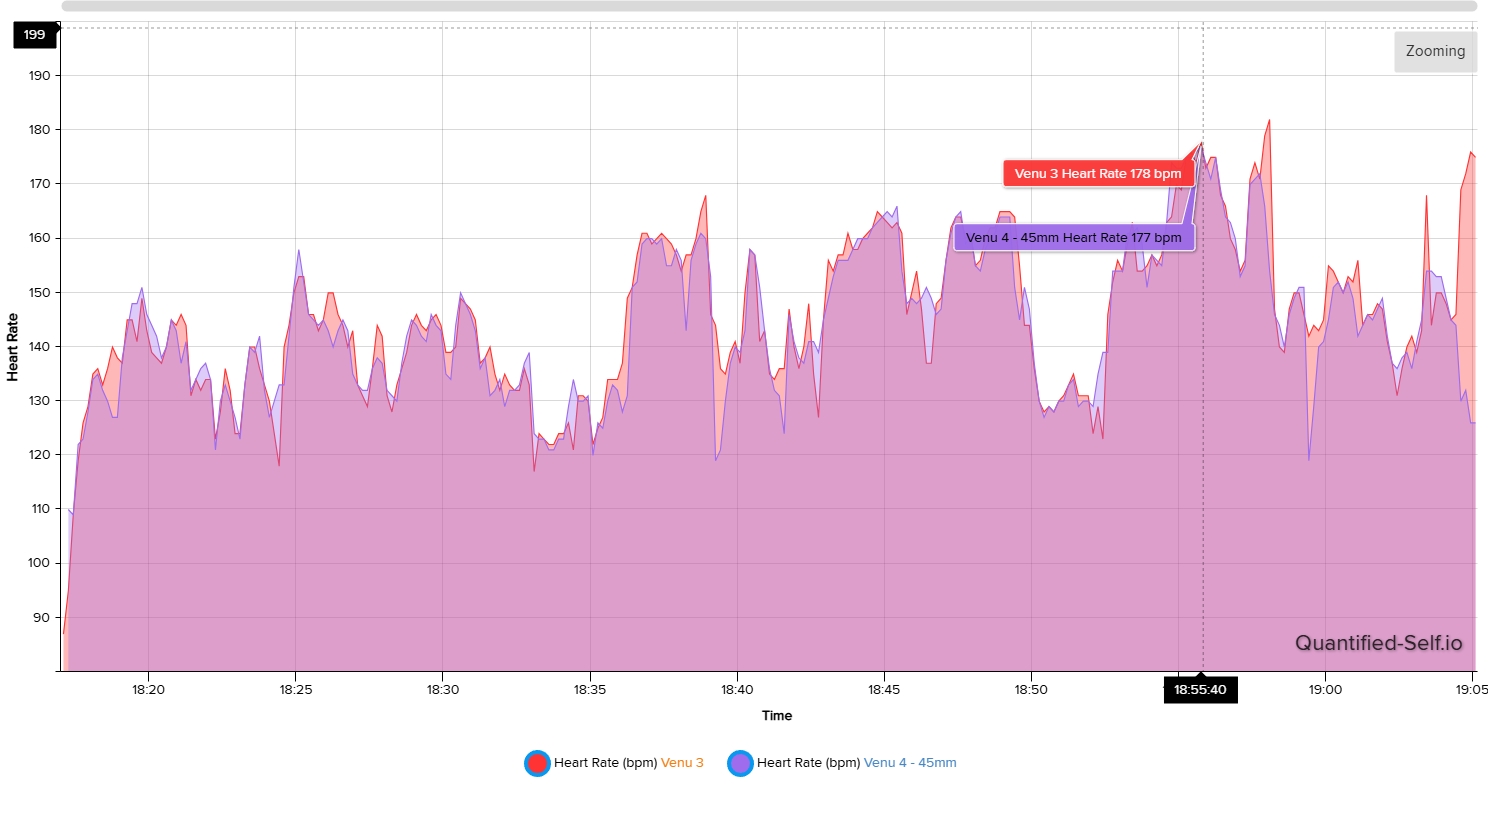Click the 18:55:40 time cursor label
The width and height of the screenshot is (1488, 824).
click(1200, 690)
